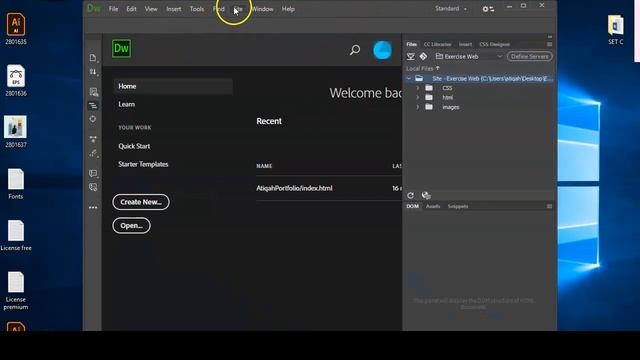Expand the images folder chevron
640x360 pixels.
click(x=418, y=107)
